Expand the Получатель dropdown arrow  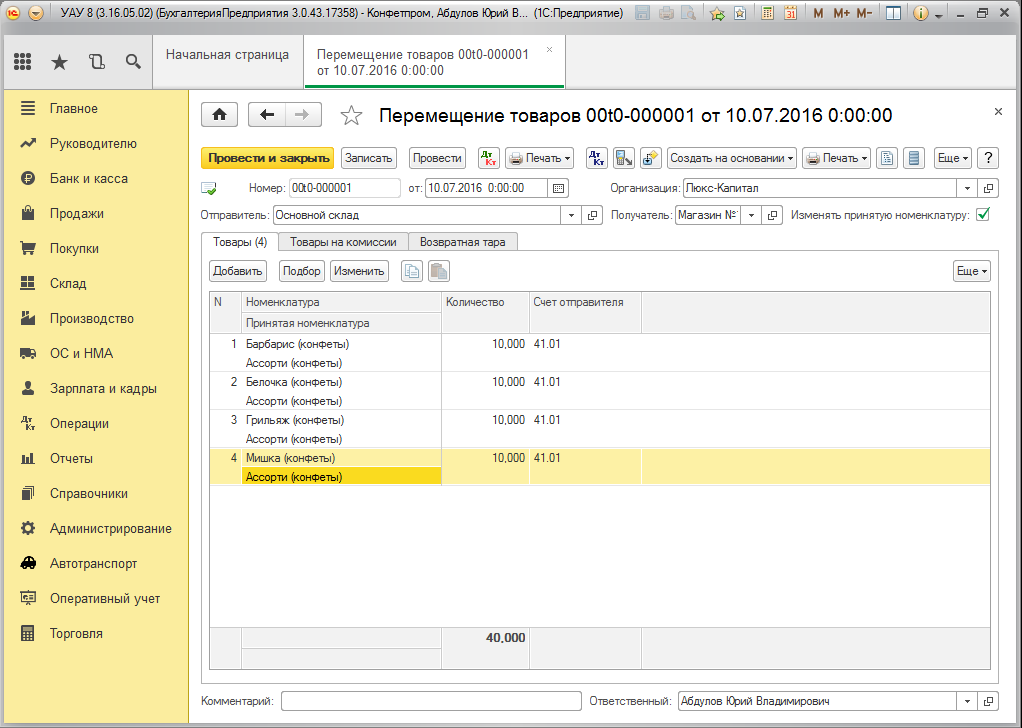(x=751, y=215)
